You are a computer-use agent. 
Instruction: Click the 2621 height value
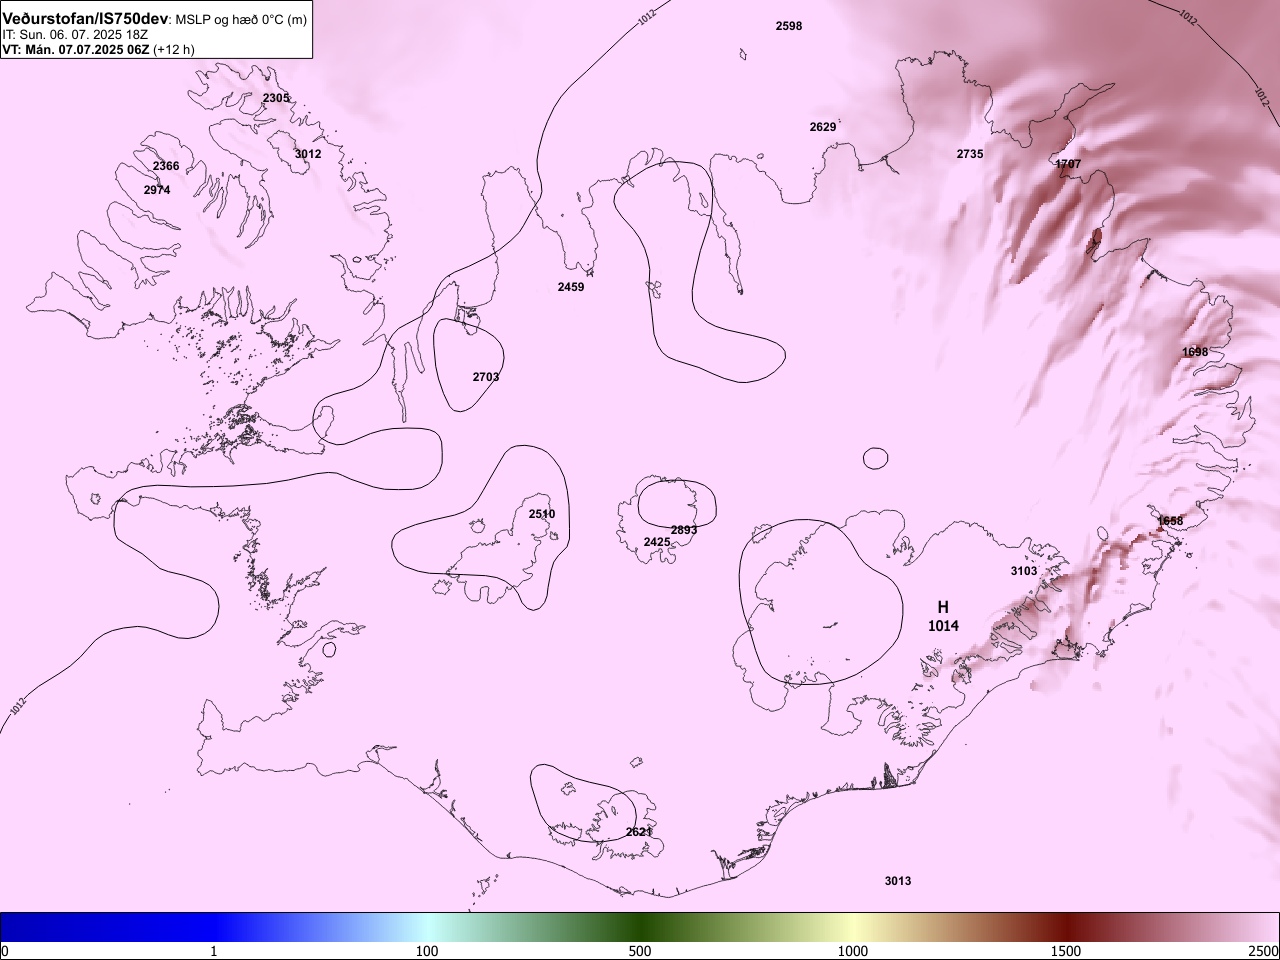click(639, 832)
